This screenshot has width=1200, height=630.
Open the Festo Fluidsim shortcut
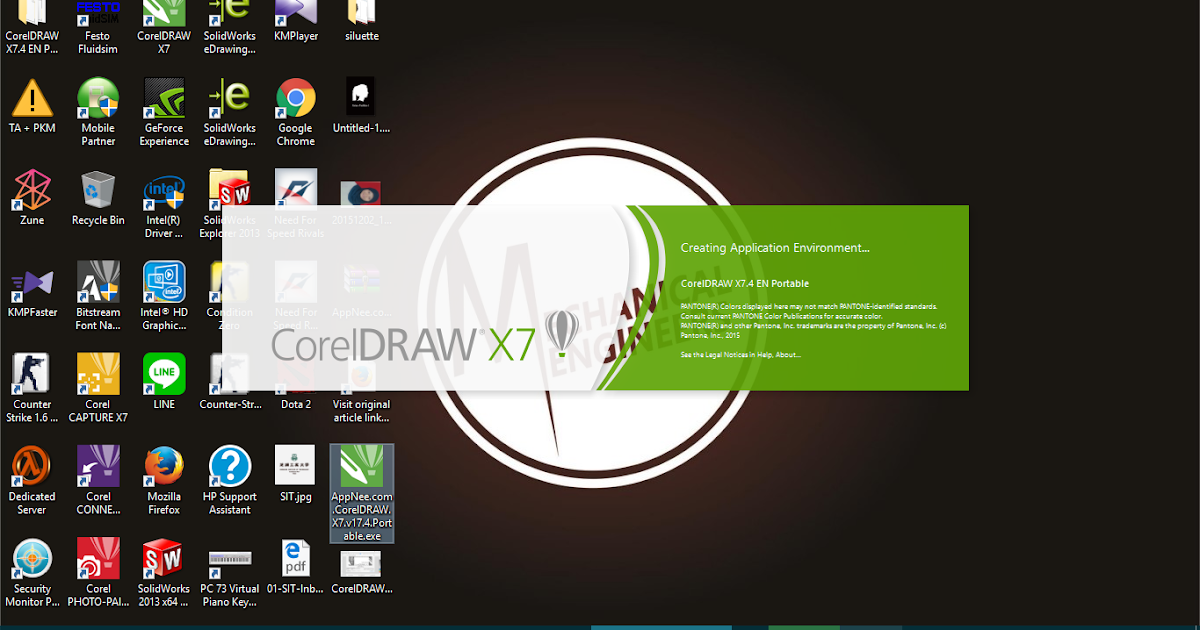pos(98,27)
